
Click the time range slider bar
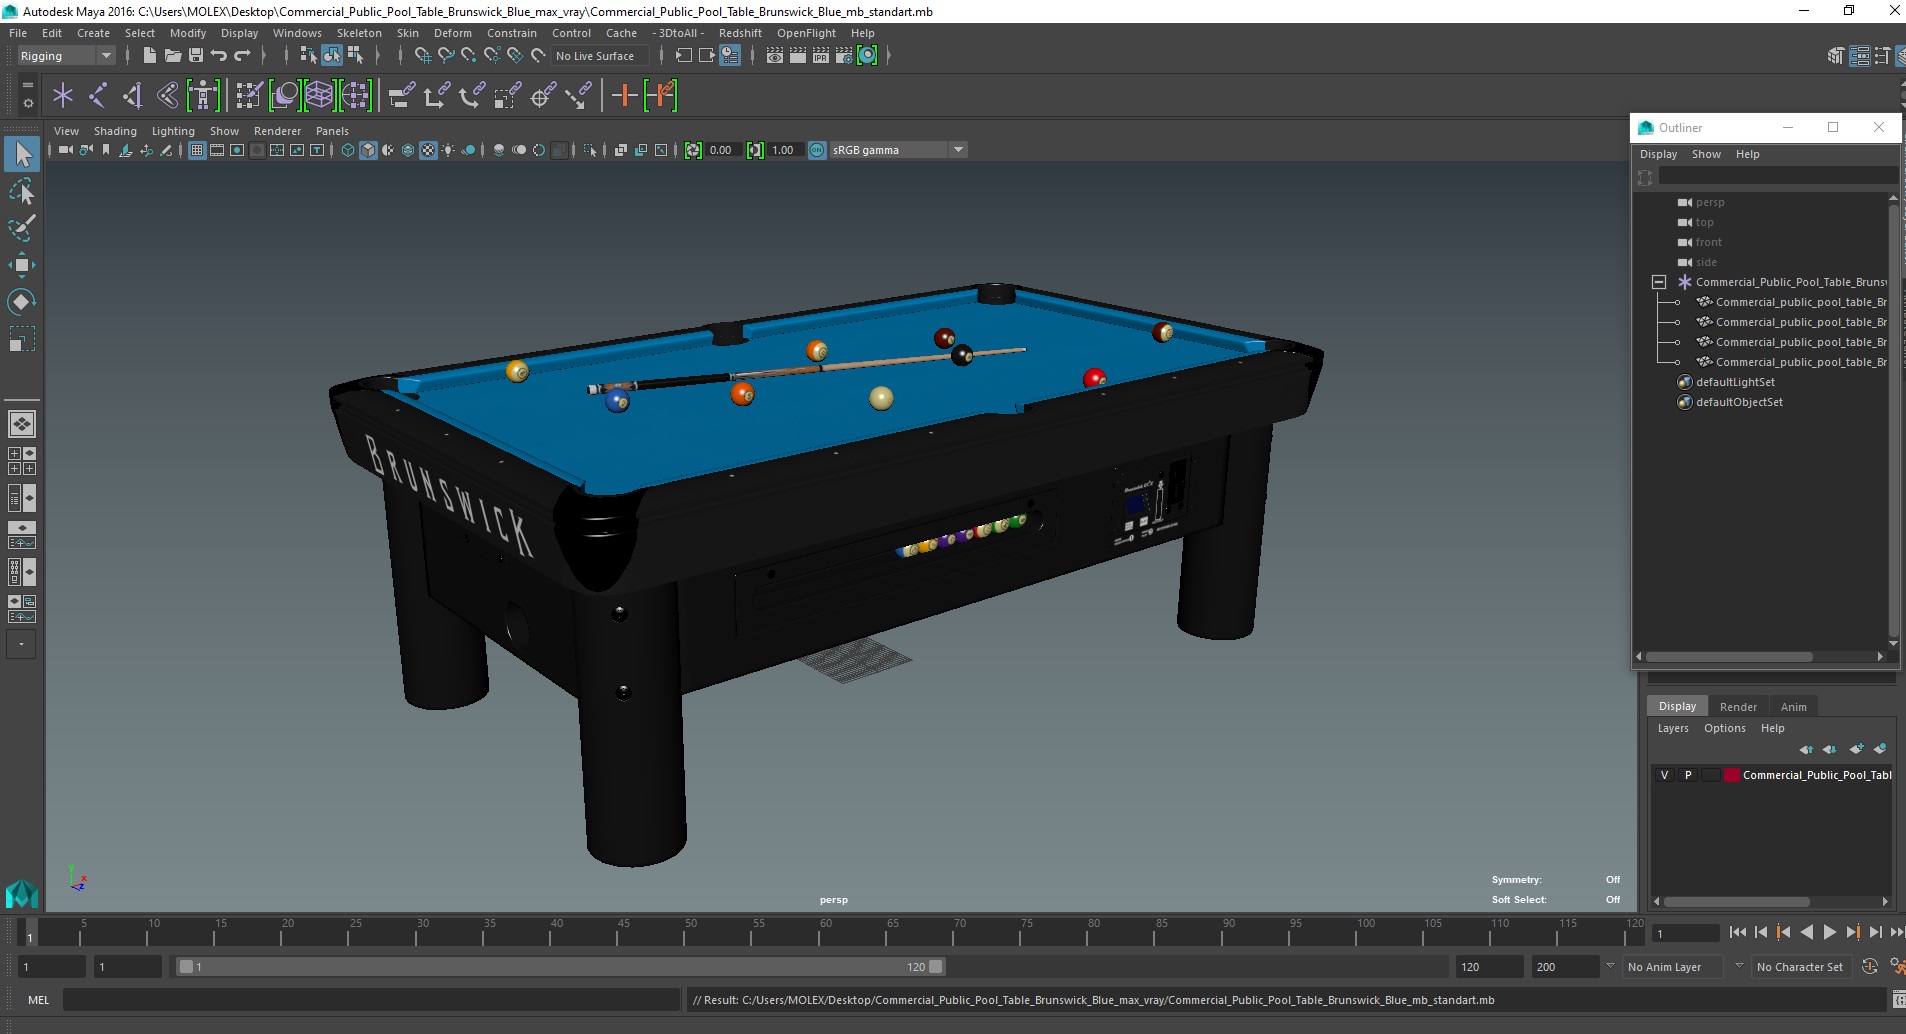[x=560, y=967]
